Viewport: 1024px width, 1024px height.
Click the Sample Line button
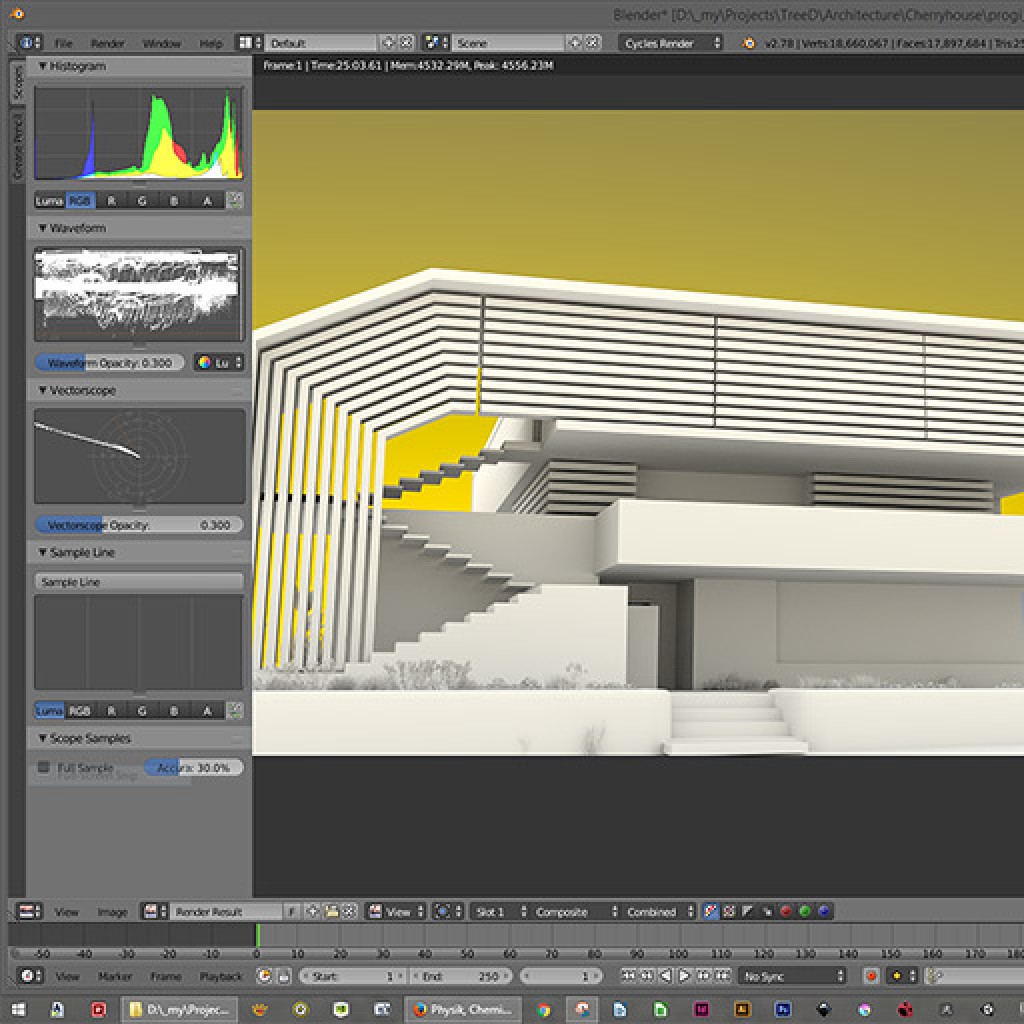pos(139,582)
